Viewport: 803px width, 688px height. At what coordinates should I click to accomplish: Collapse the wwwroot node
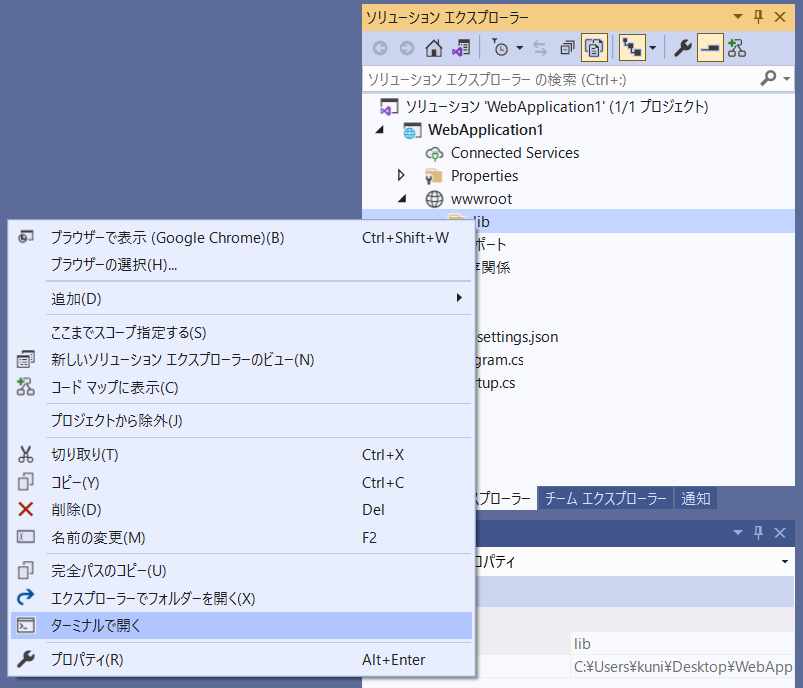[403, 199]
